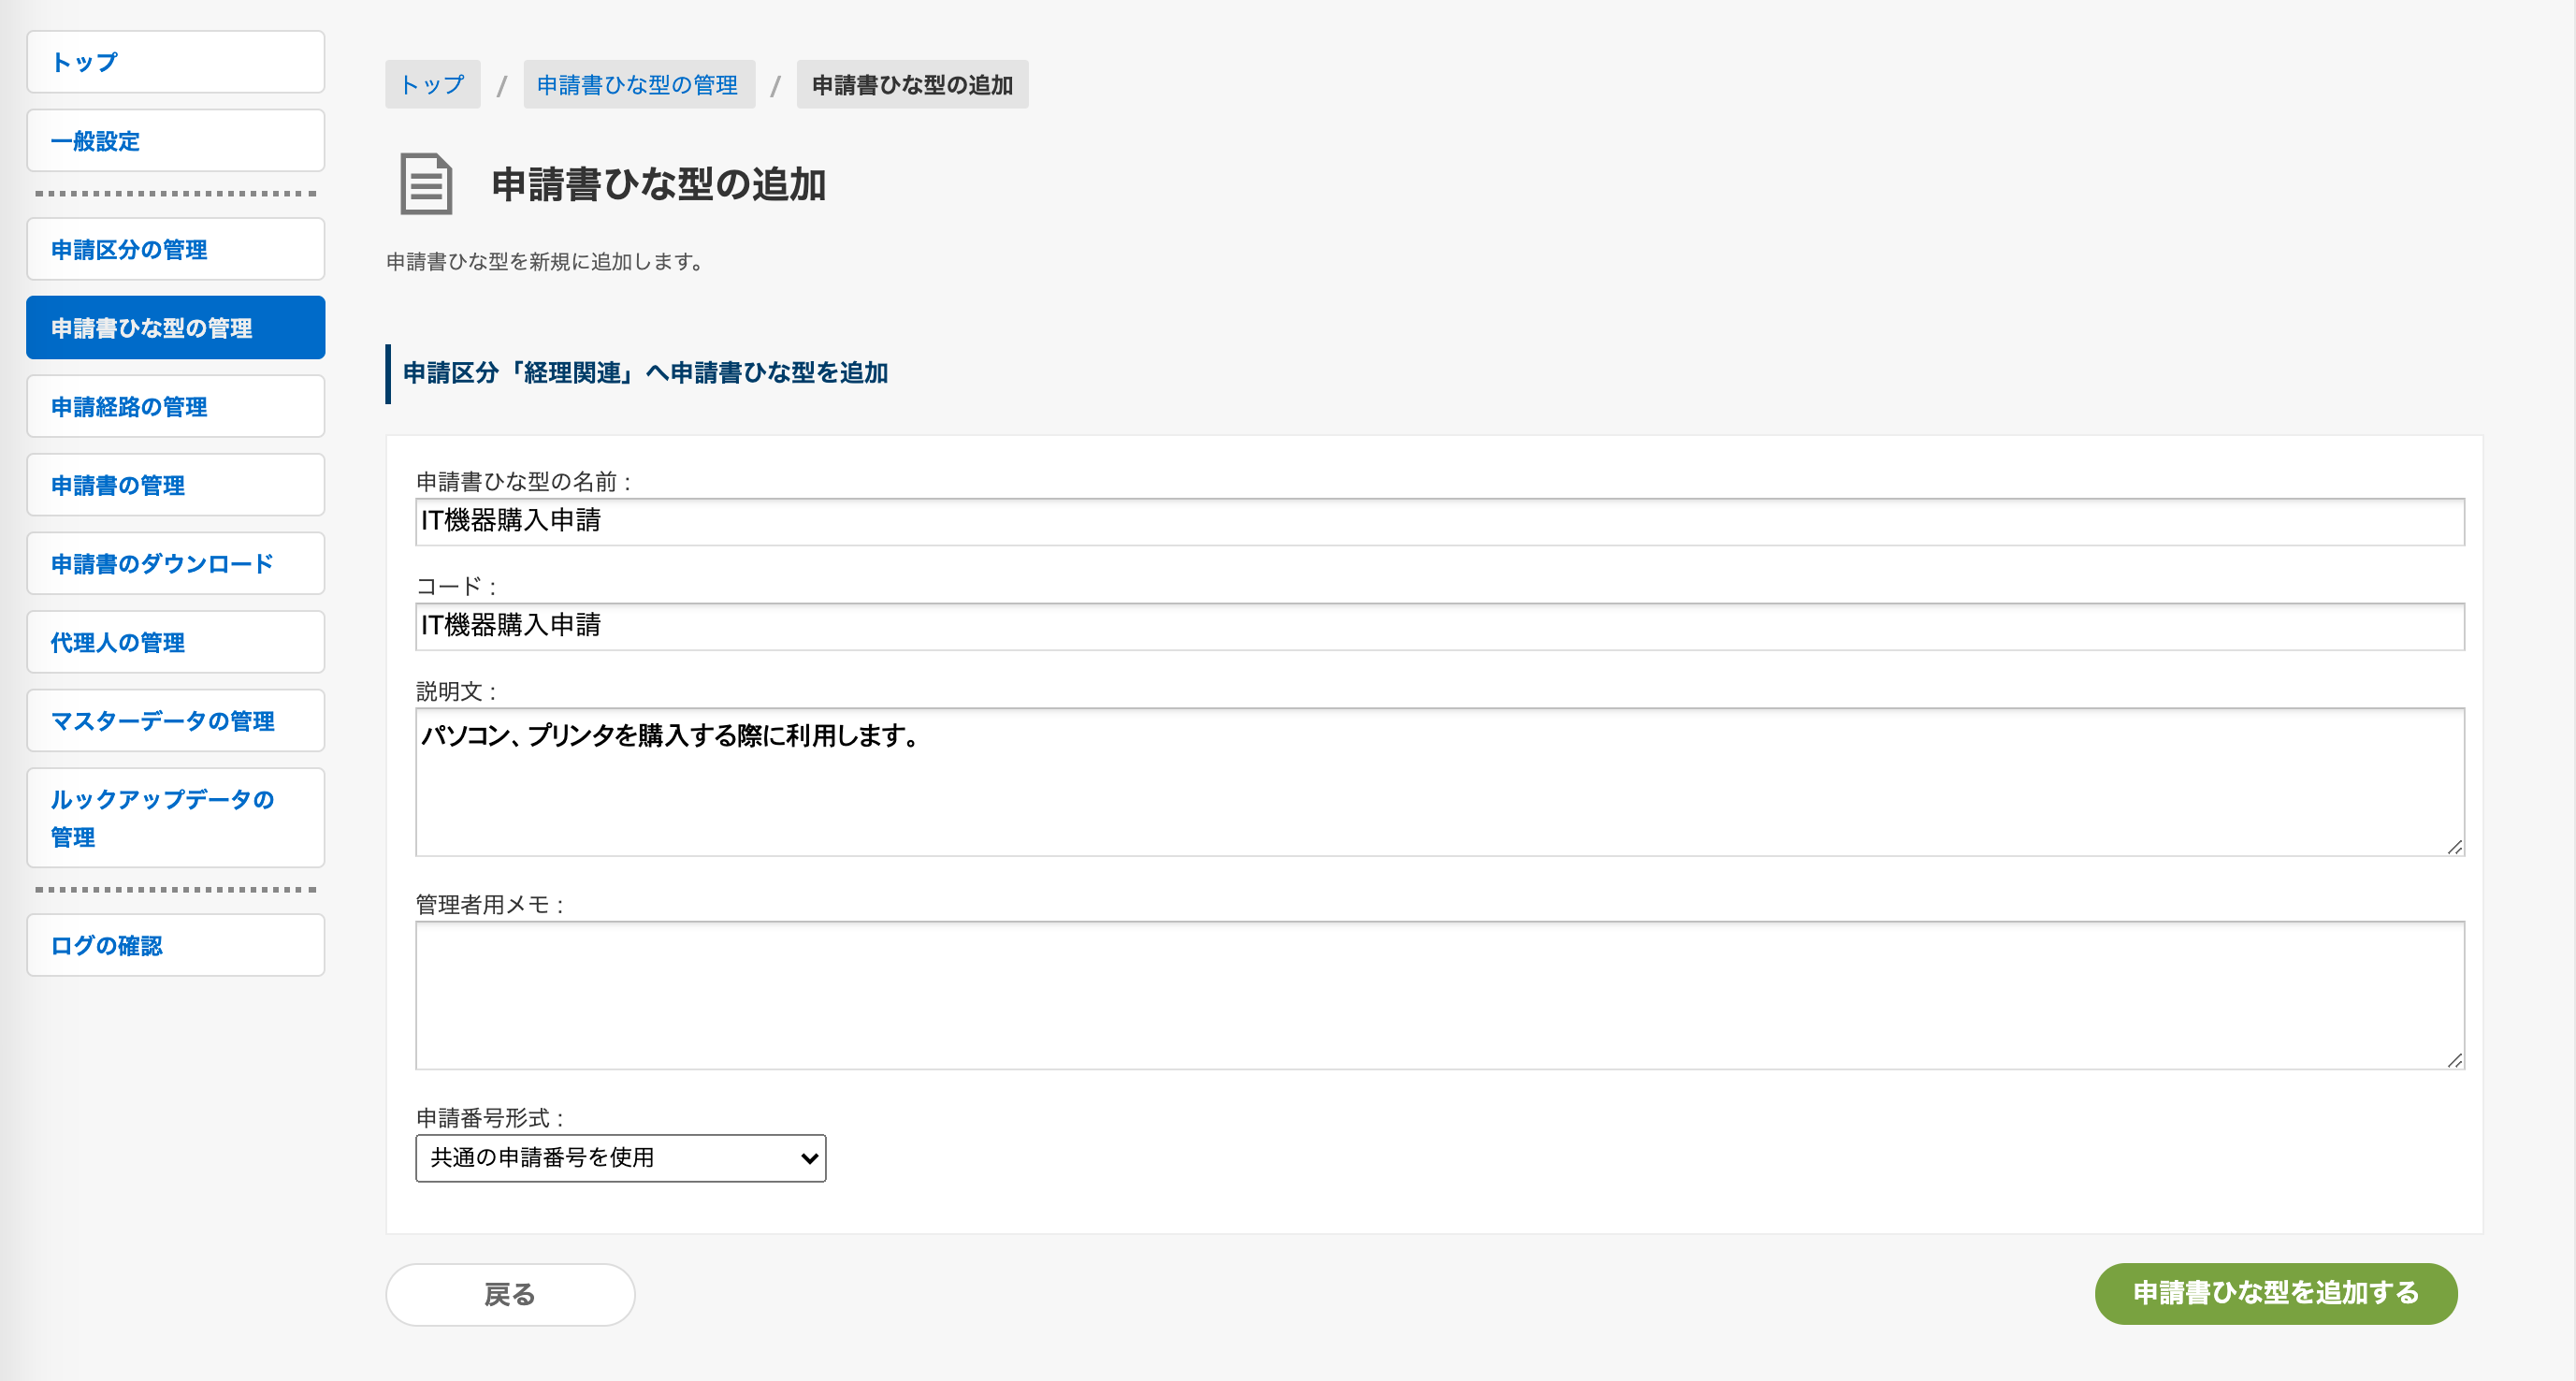Image resolution: width=2576 pixels, height=1381 pixels.
Task: Open 一般設定 in the sidebar
Action: tap(175, 141)
